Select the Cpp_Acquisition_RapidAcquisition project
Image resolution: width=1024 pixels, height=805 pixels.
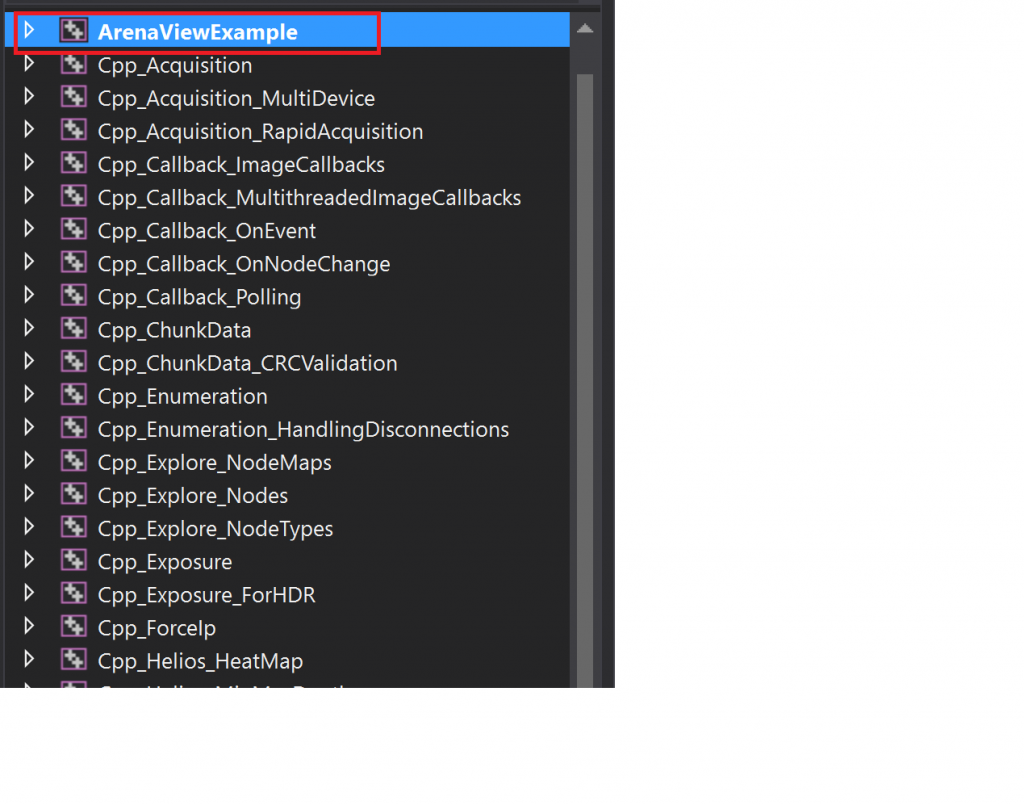[x=259, y=130]
